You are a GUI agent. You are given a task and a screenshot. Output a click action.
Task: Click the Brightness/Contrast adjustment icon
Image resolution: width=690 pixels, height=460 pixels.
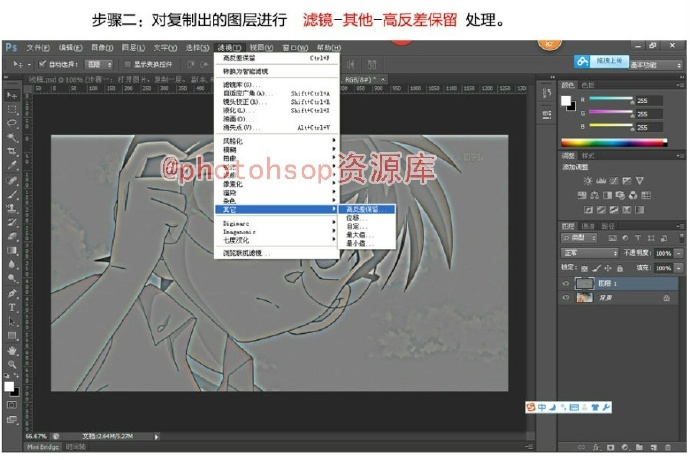pos(587,181)
